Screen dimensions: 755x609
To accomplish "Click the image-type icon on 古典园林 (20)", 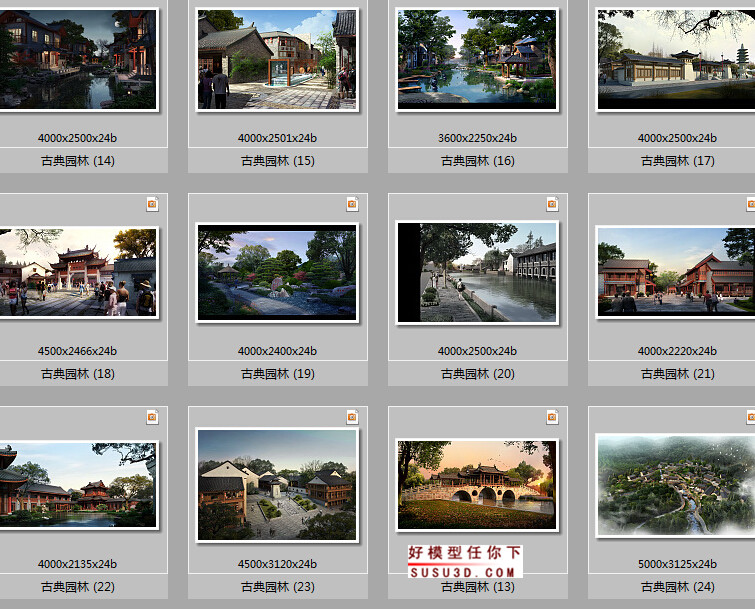I will pyautogui.click(x=552, y=204).
